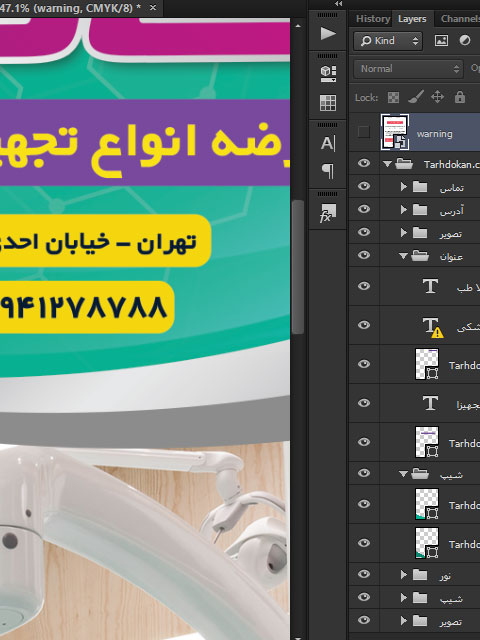Open the 3D panel cube icon
Image resolution: width=480 pixels, height=640 pixels.
pyautogui.click(x=328, y=73)
